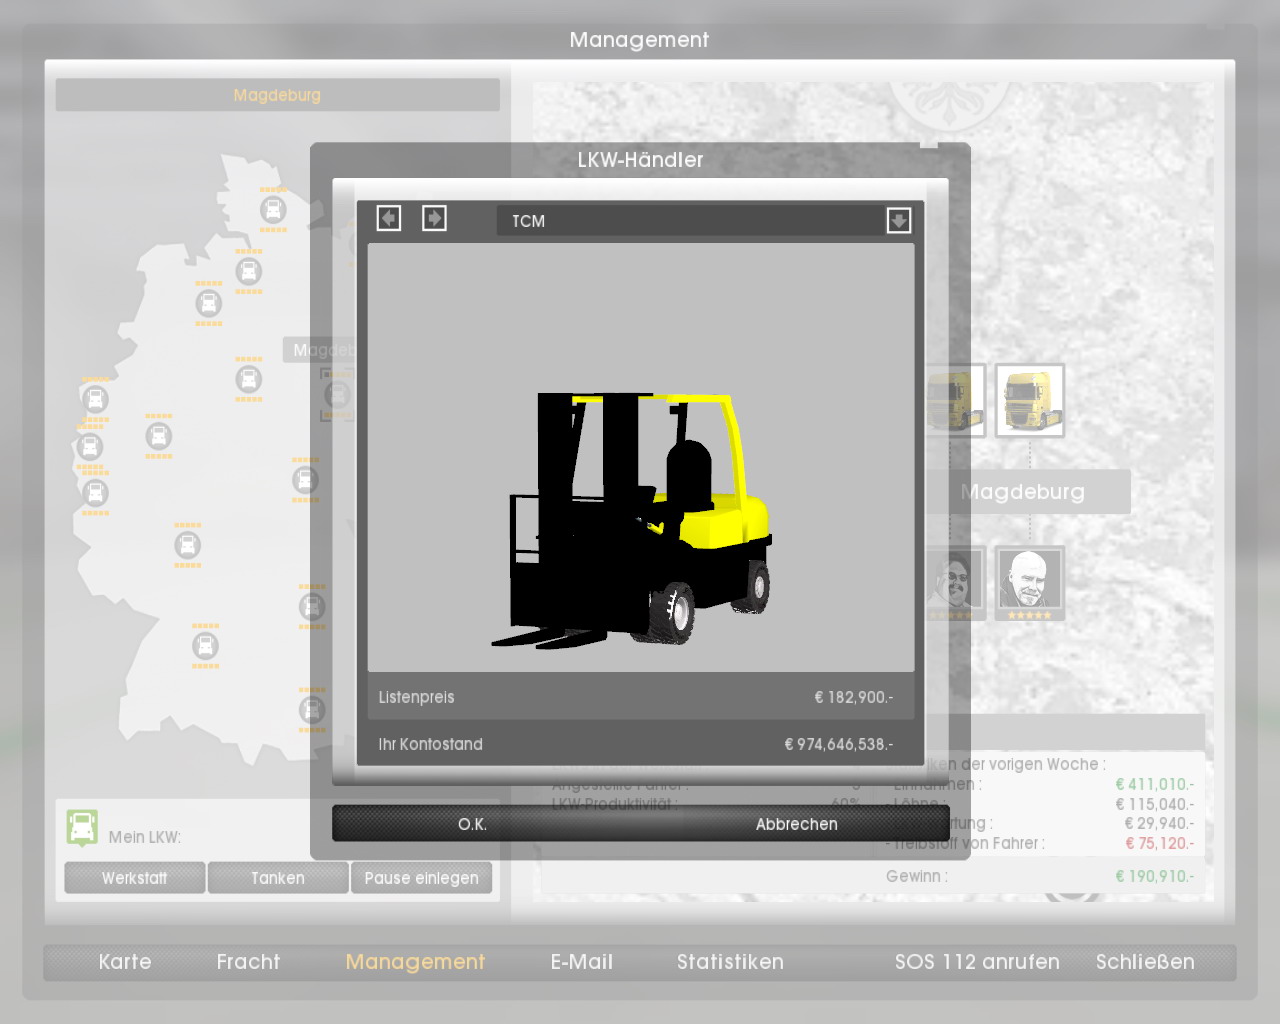Go to the next vehicle in dealer
The width and height of the screenshot is (1280, 1024).
tap(434, 218)
